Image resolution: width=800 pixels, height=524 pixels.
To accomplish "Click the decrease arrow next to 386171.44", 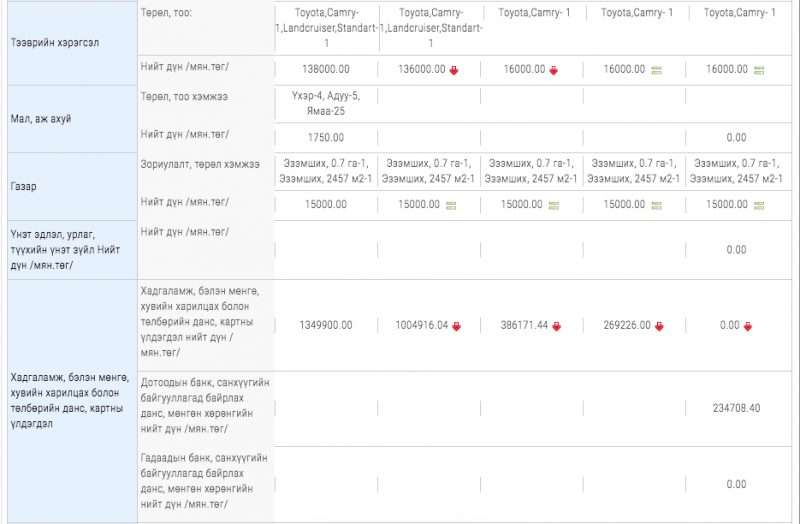I will click(557, 326).
